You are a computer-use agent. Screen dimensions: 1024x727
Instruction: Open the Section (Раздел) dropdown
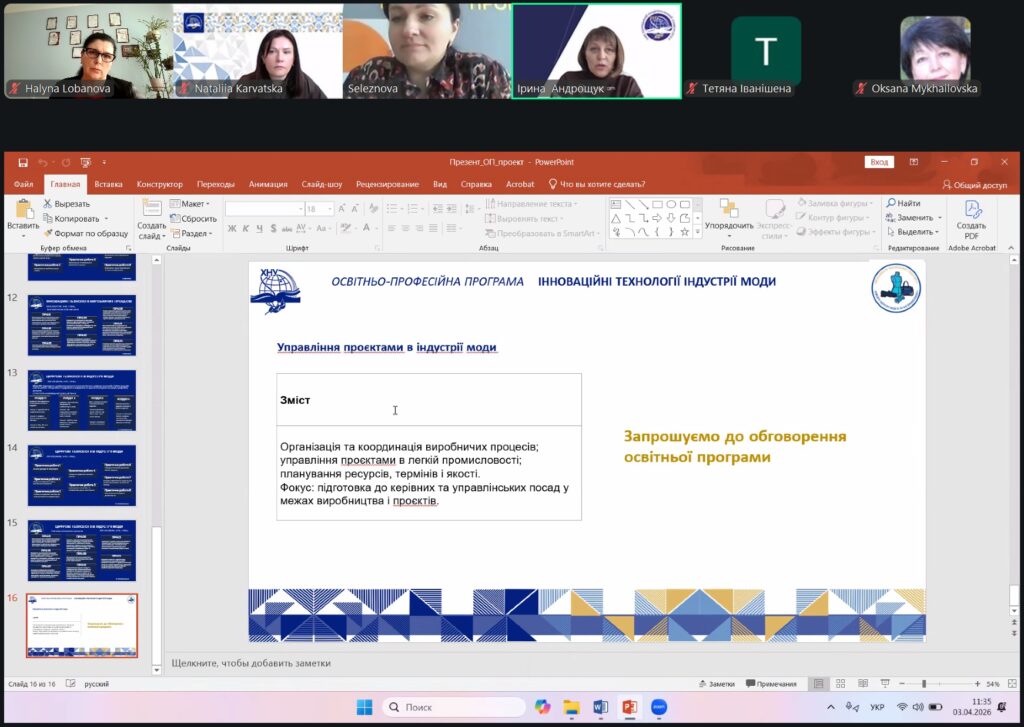[x=192, y=233]
